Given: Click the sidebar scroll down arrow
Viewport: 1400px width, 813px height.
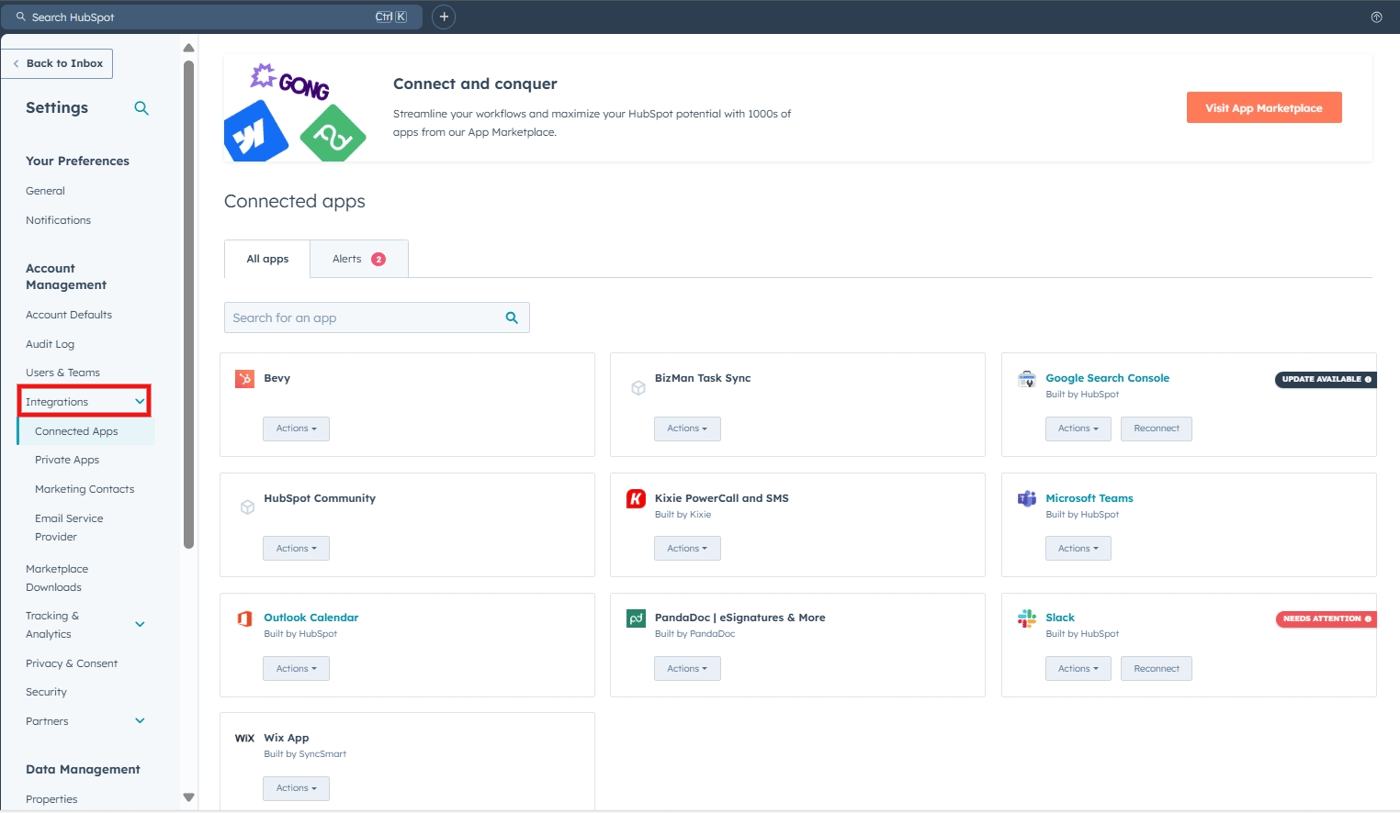Looking at the screenshot, I should point(188,797).
